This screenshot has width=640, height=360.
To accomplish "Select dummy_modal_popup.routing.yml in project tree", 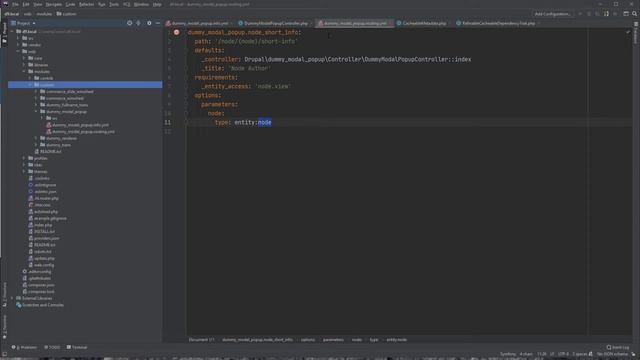I will [83, 131].
